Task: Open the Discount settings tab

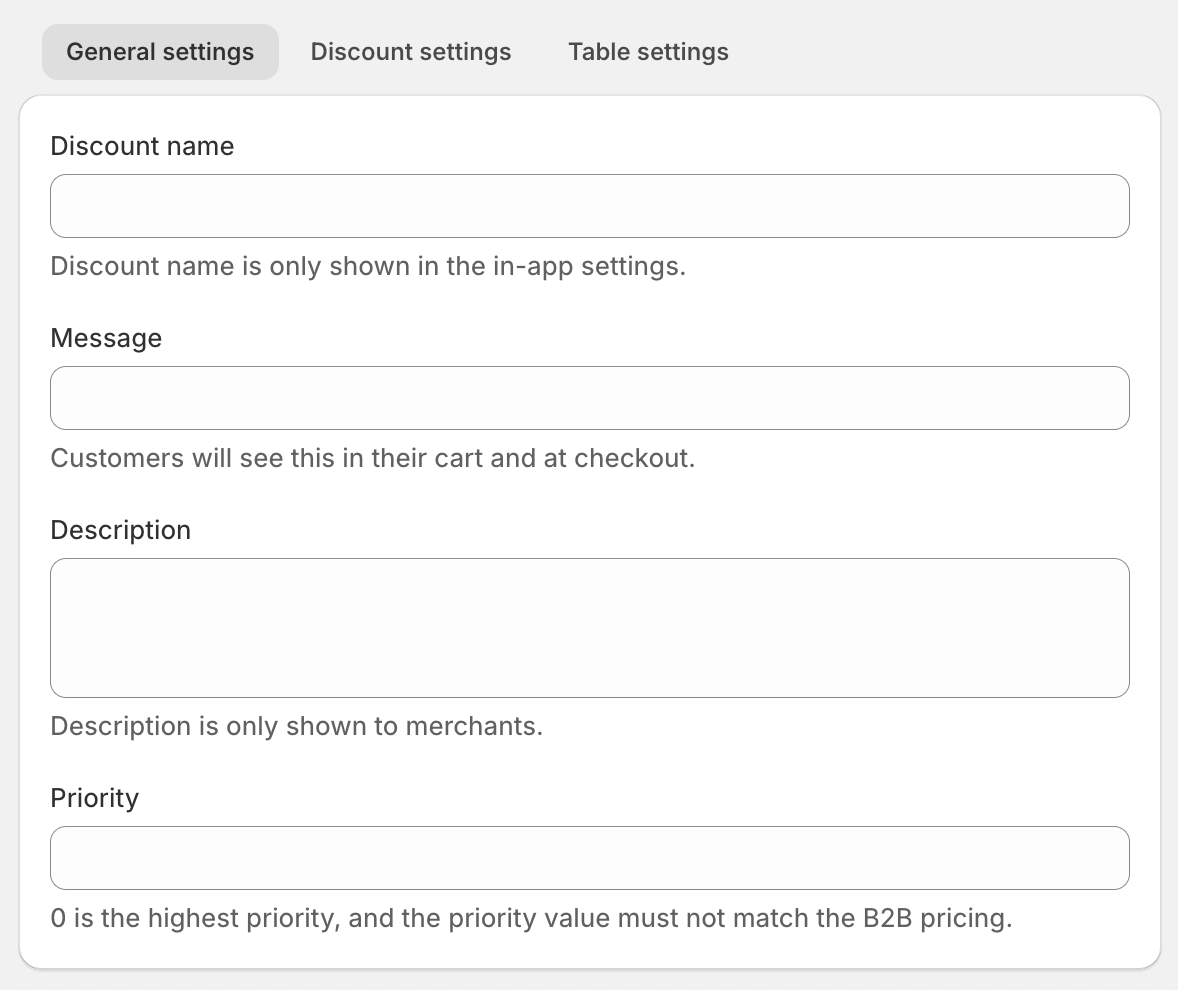Action: coord(411,52)
